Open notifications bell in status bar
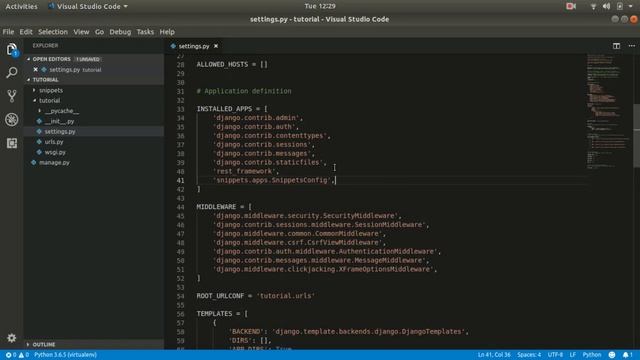The image size is (640, 360). 627,355
